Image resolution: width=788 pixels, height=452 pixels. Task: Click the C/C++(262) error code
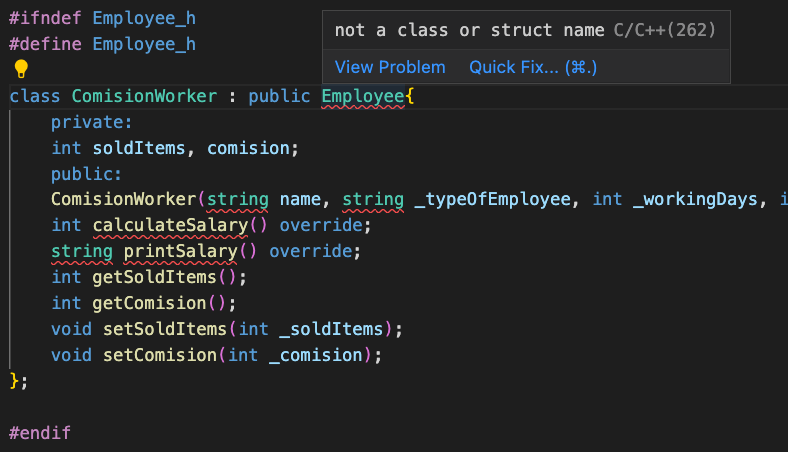pyautogui.click(x=664, y=30)
